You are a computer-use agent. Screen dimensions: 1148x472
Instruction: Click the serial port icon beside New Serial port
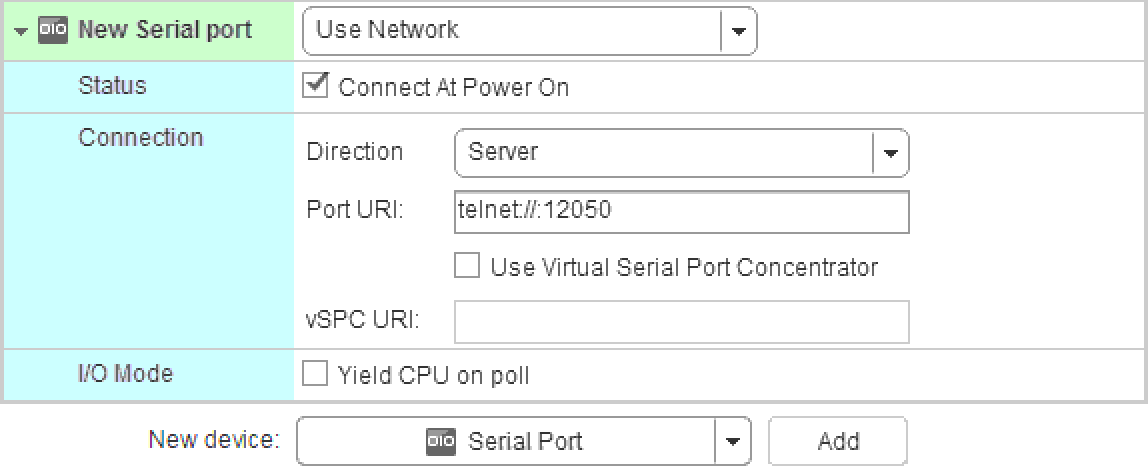click(x=51, y=30)
